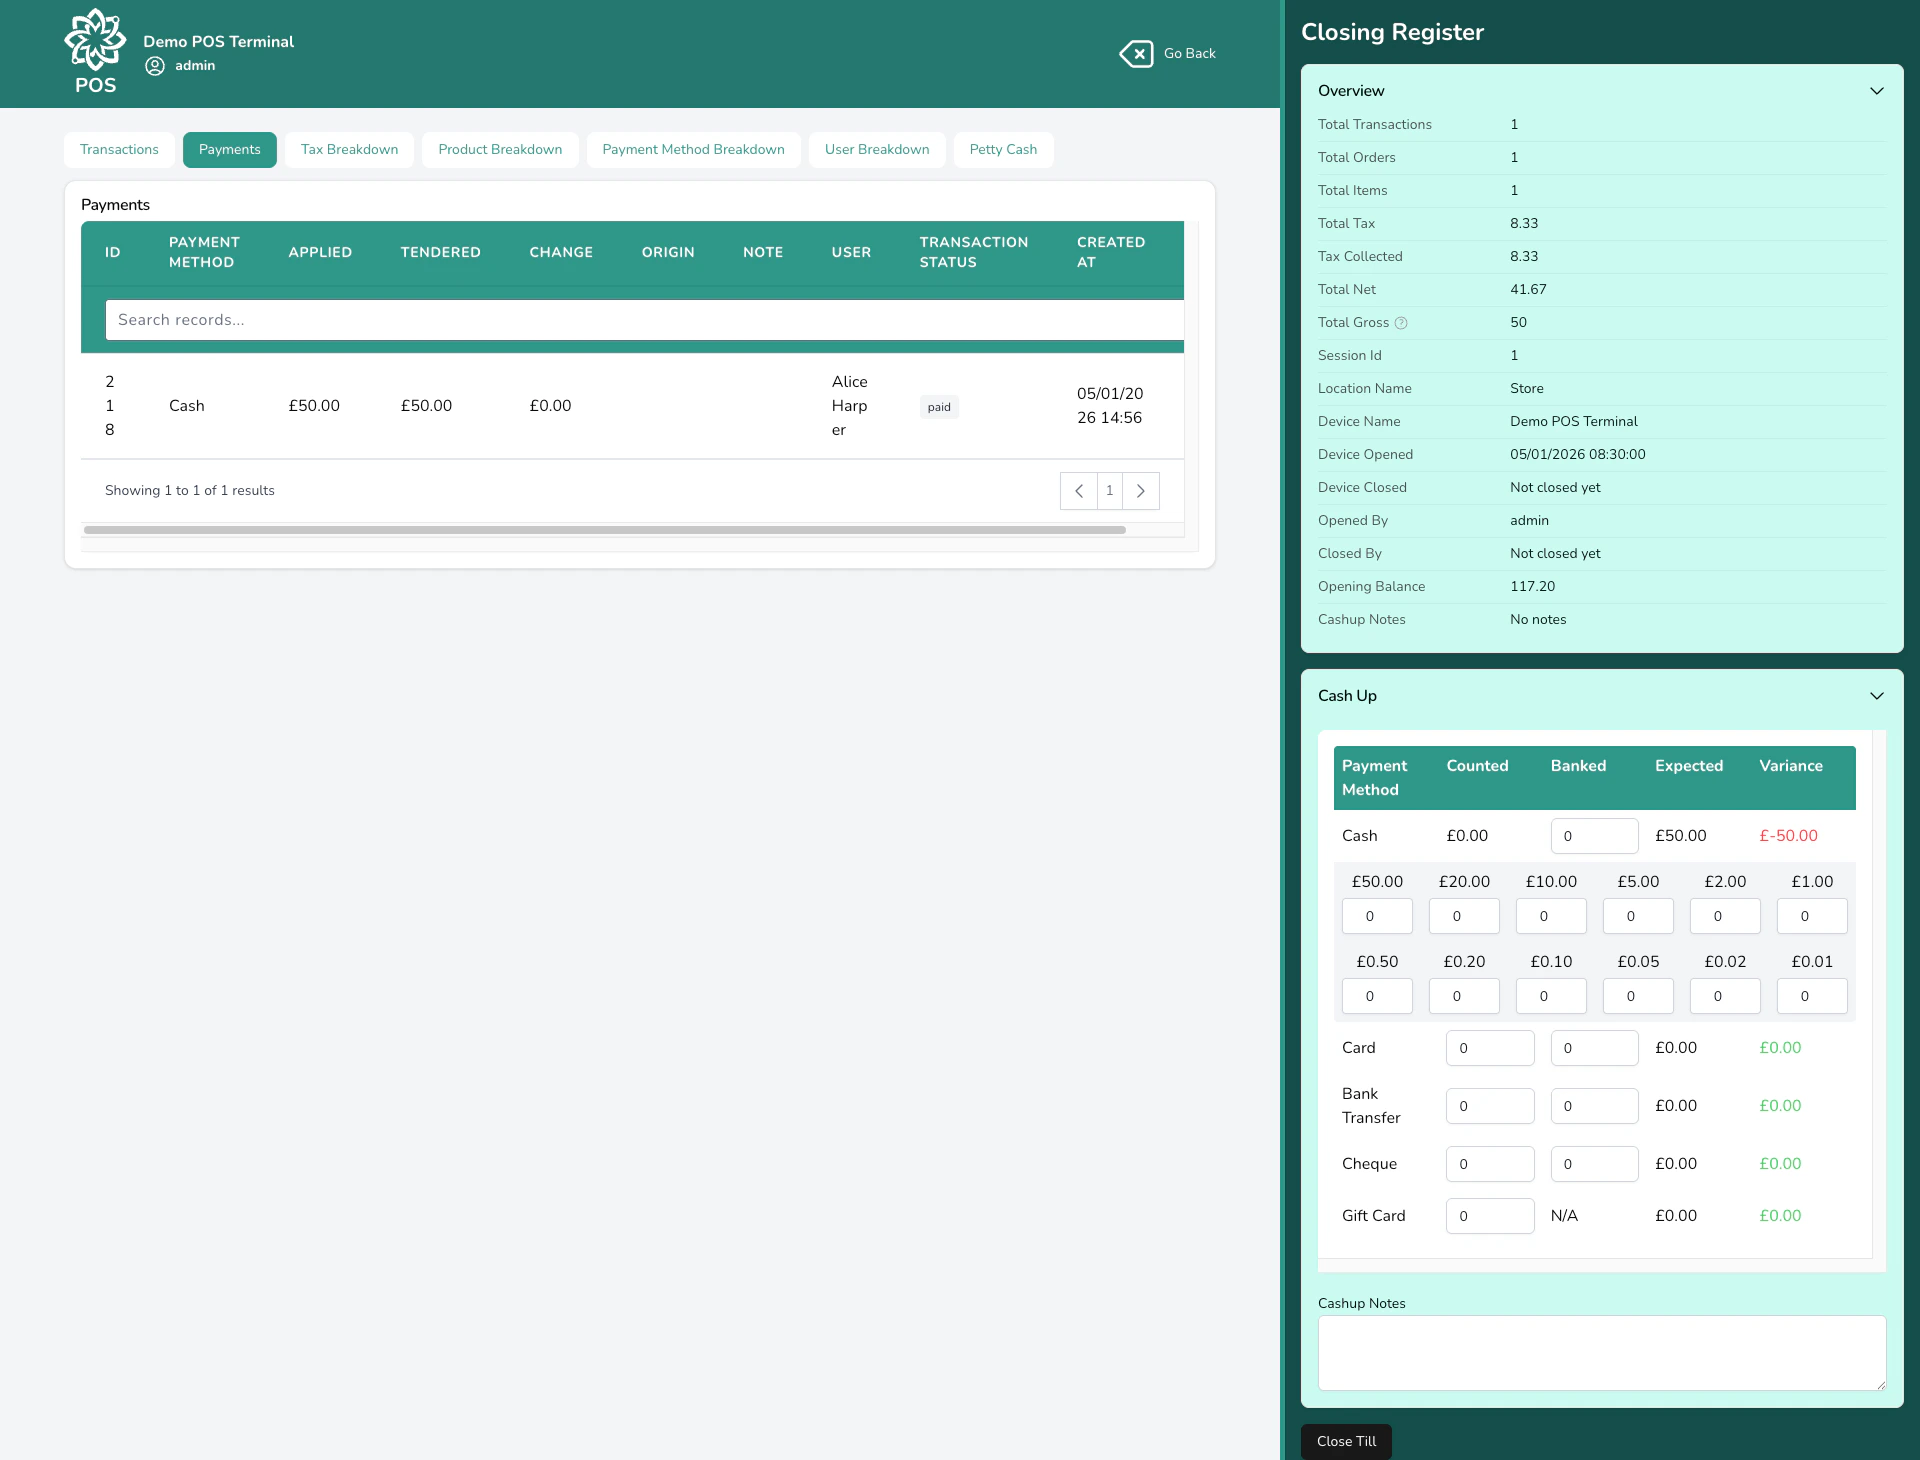This screenshot has width=1920, height=1460.
Task: Click the Close Till button
Action: tap(1344, 1441)
